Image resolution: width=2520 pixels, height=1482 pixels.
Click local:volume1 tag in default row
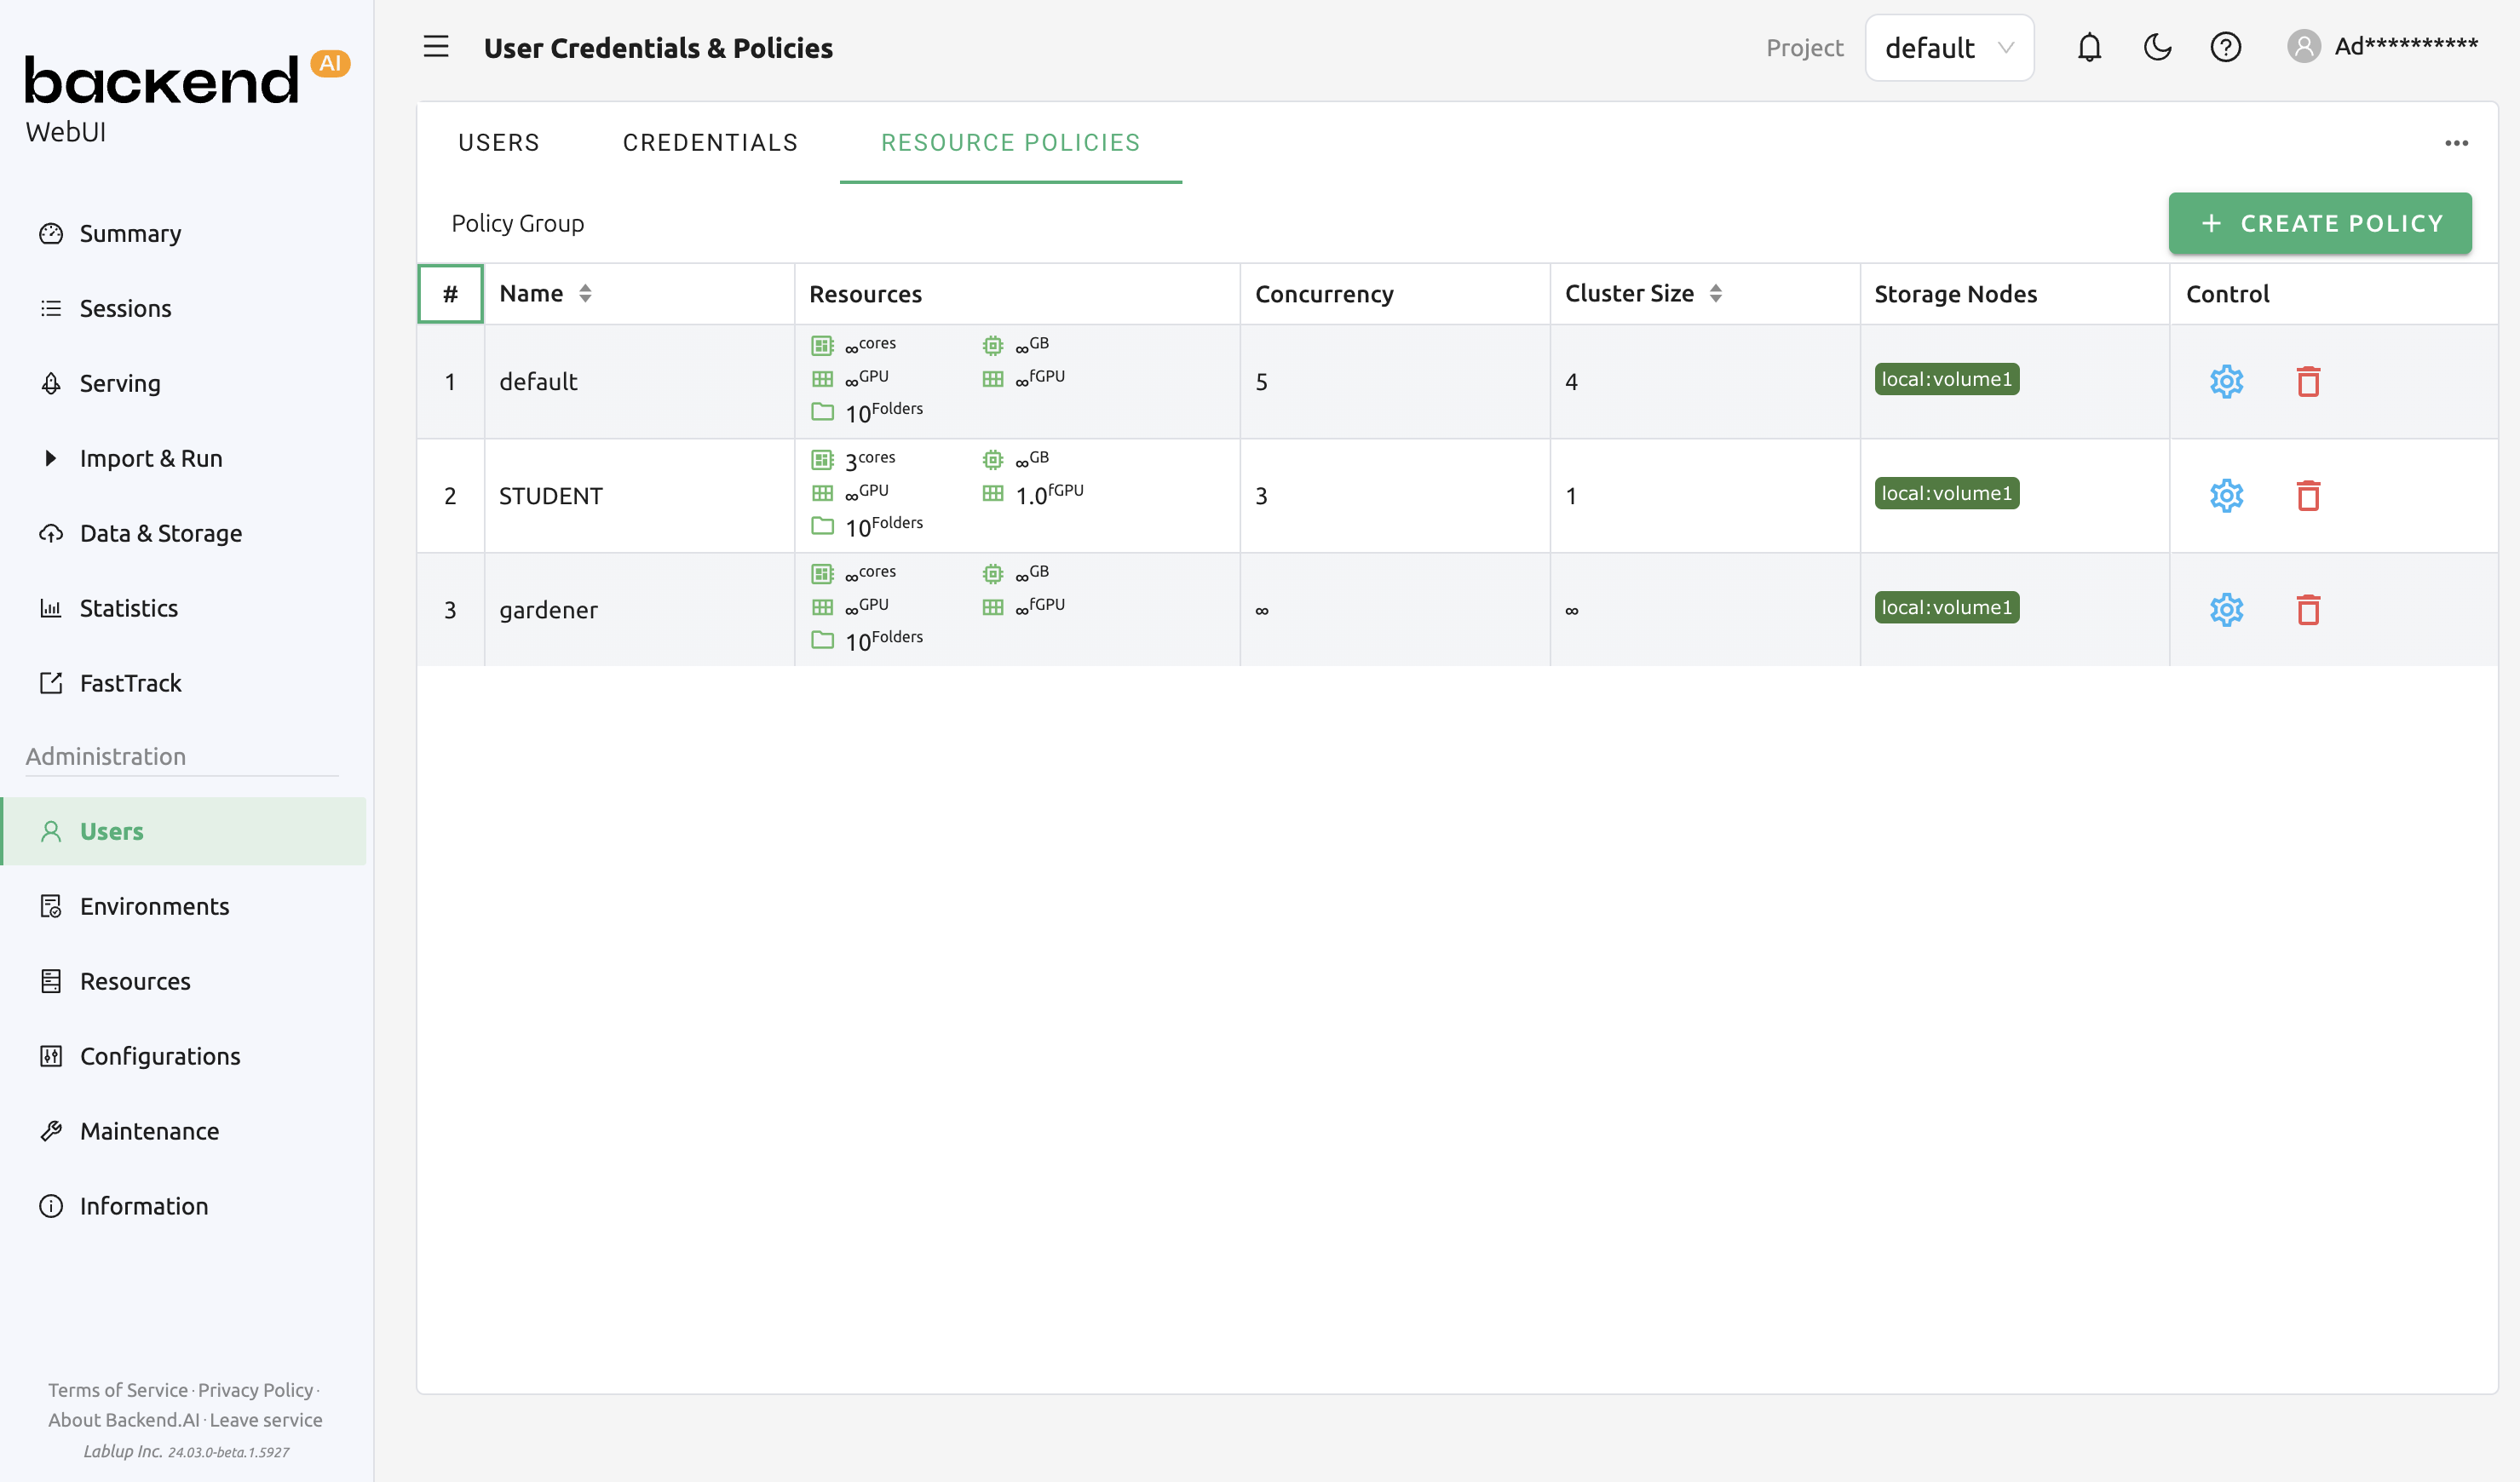[x=1946, y=379]
